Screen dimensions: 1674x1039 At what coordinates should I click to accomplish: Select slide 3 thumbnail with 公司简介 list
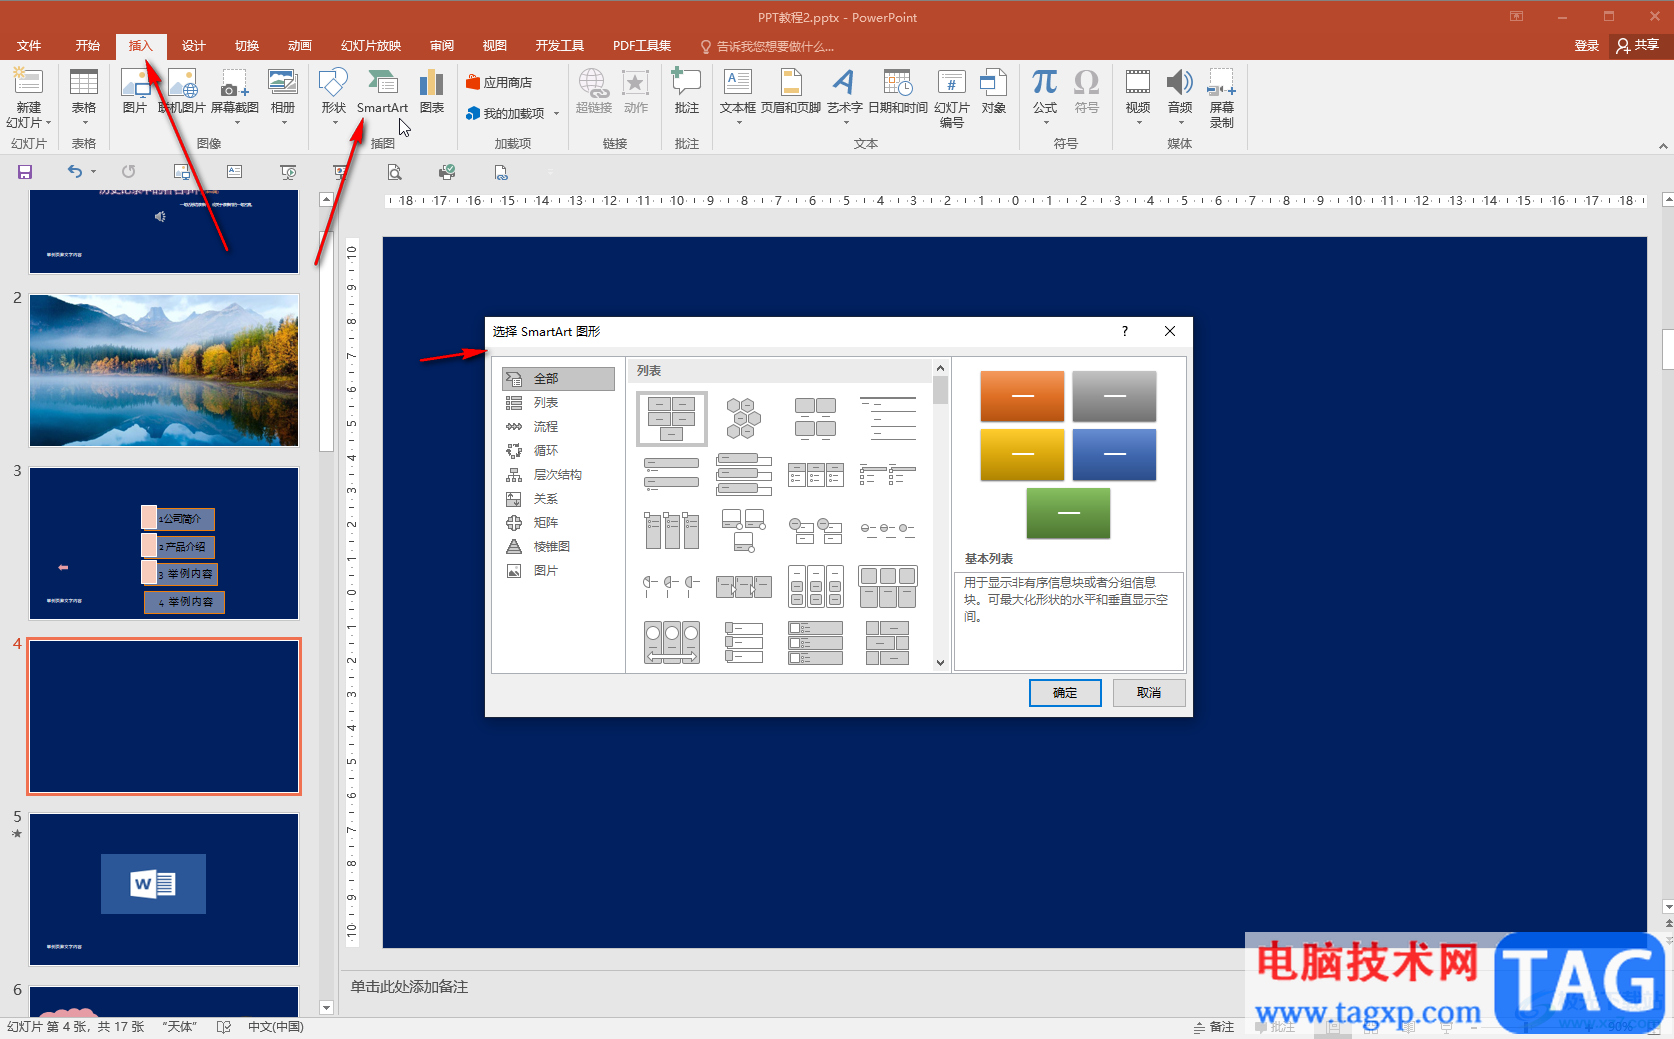(x=164, y=543)
